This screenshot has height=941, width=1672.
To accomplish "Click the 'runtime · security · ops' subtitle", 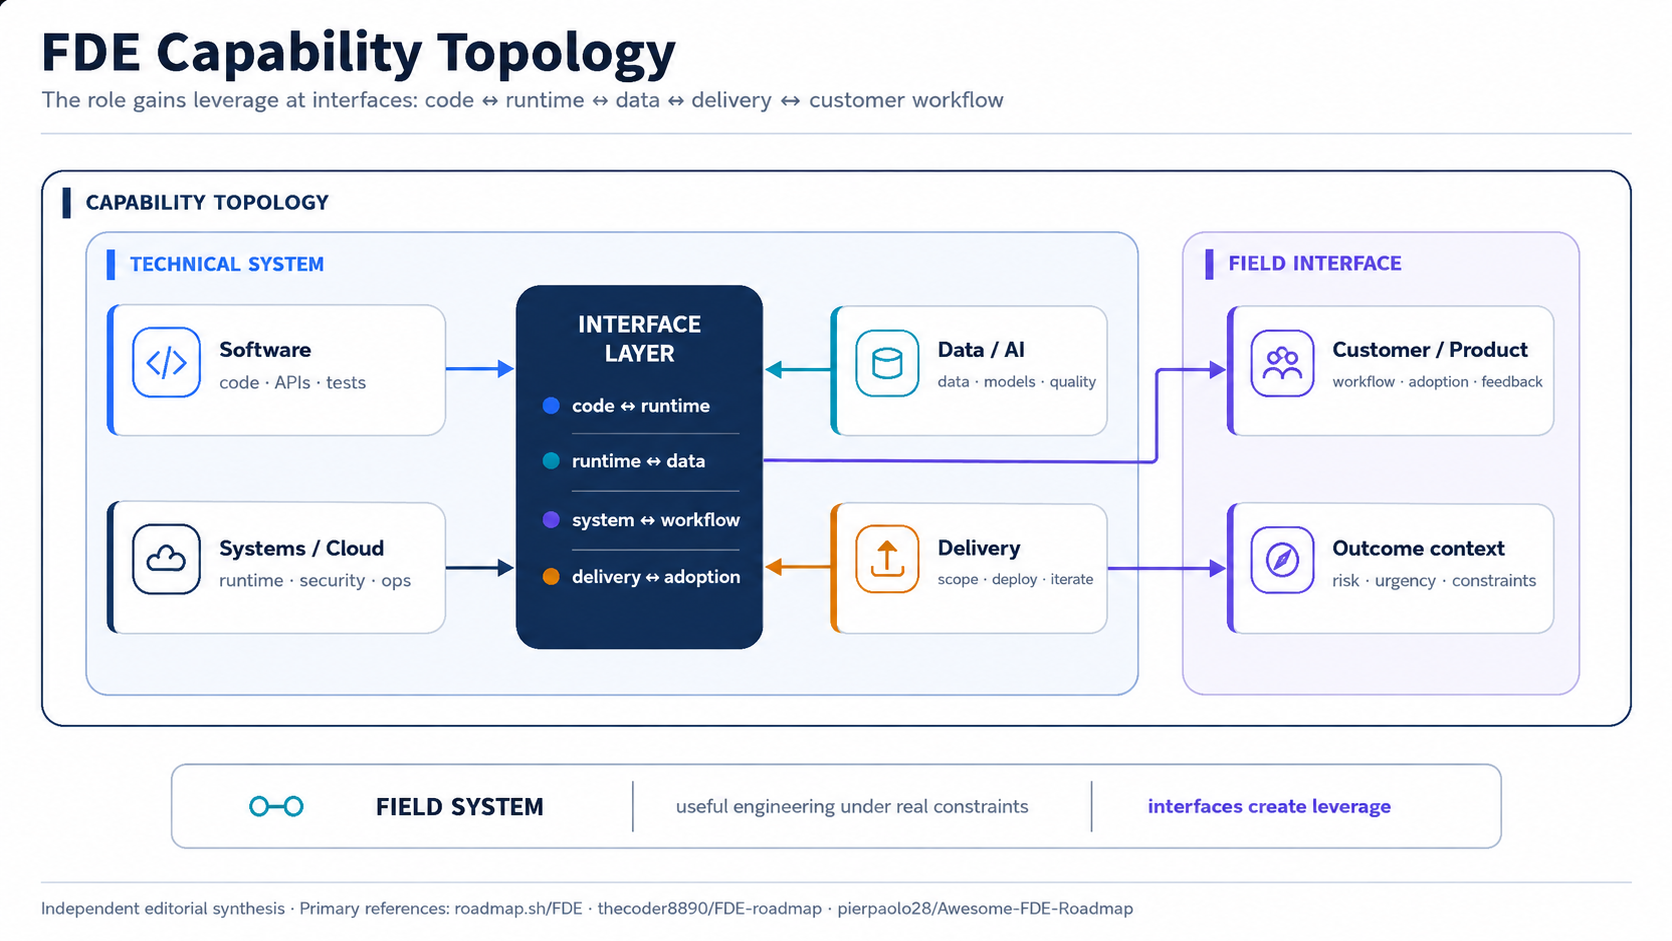I will pyautogui.click(x=315, y=581).
